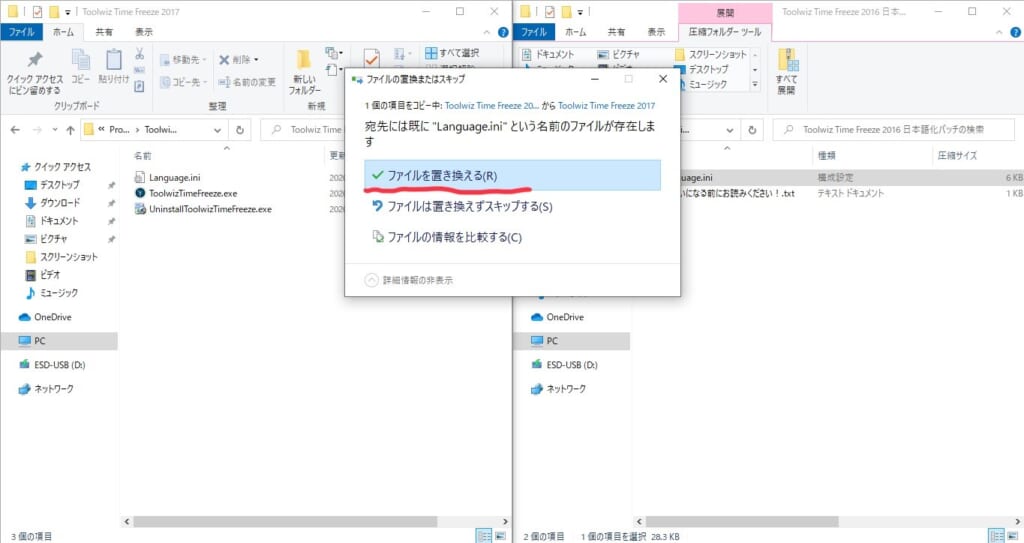
Task: Select UninstallToolwizTimeFreeze.exe in file list
Action: (x=210, y=209)
